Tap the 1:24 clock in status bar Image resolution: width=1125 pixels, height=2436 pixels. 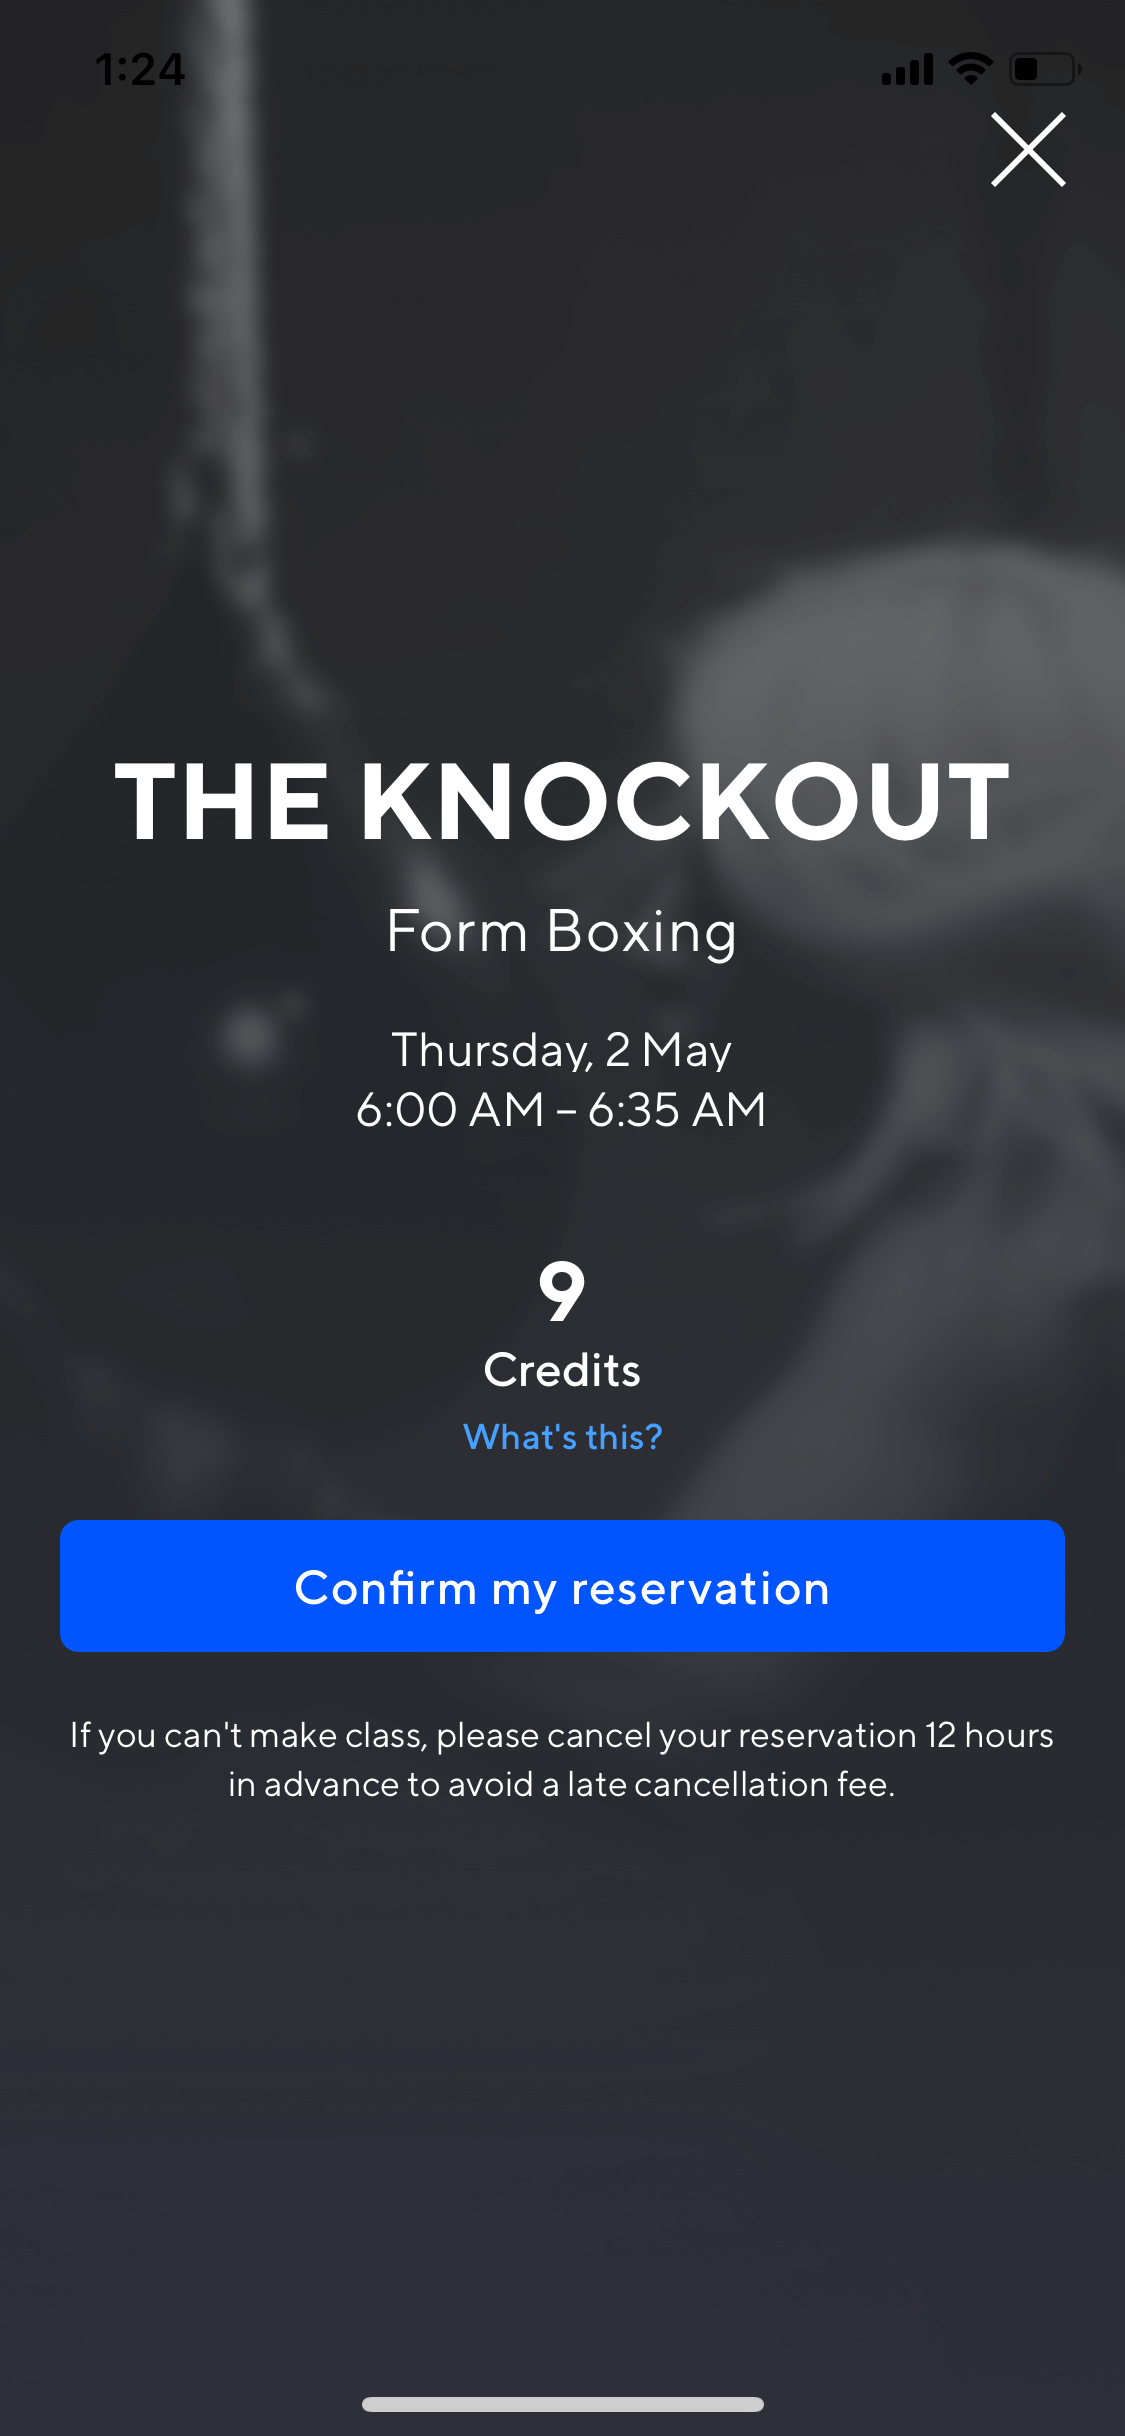140,70
